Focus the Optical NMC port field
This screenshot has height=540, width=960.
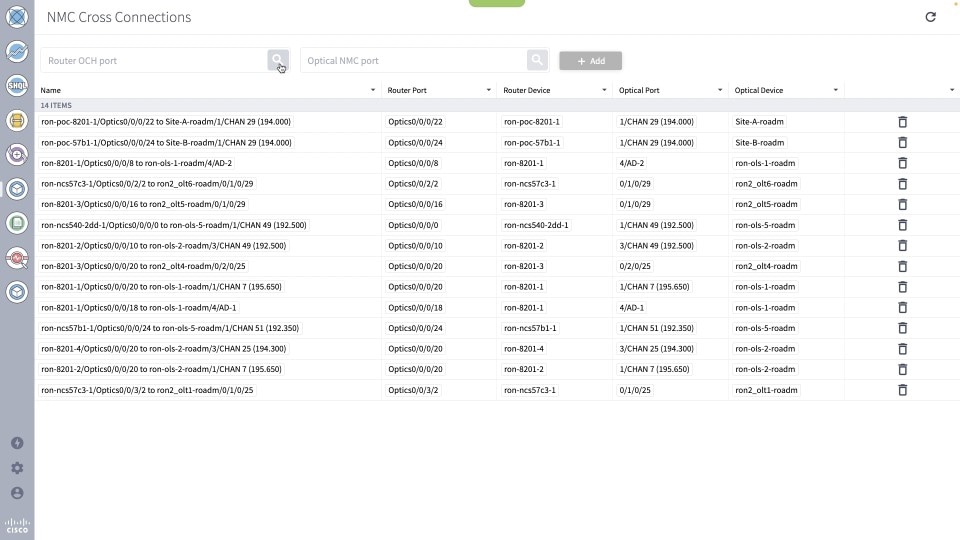[413, 60]
